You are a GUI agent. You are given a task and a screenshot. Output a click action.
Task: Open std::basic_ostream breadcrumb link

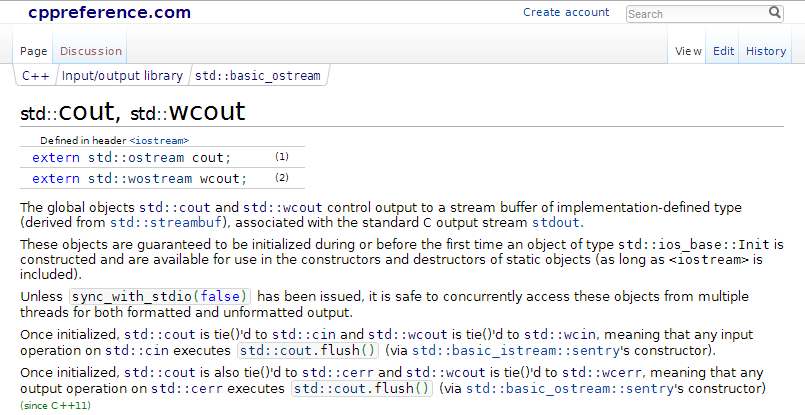tap(258, 76)
